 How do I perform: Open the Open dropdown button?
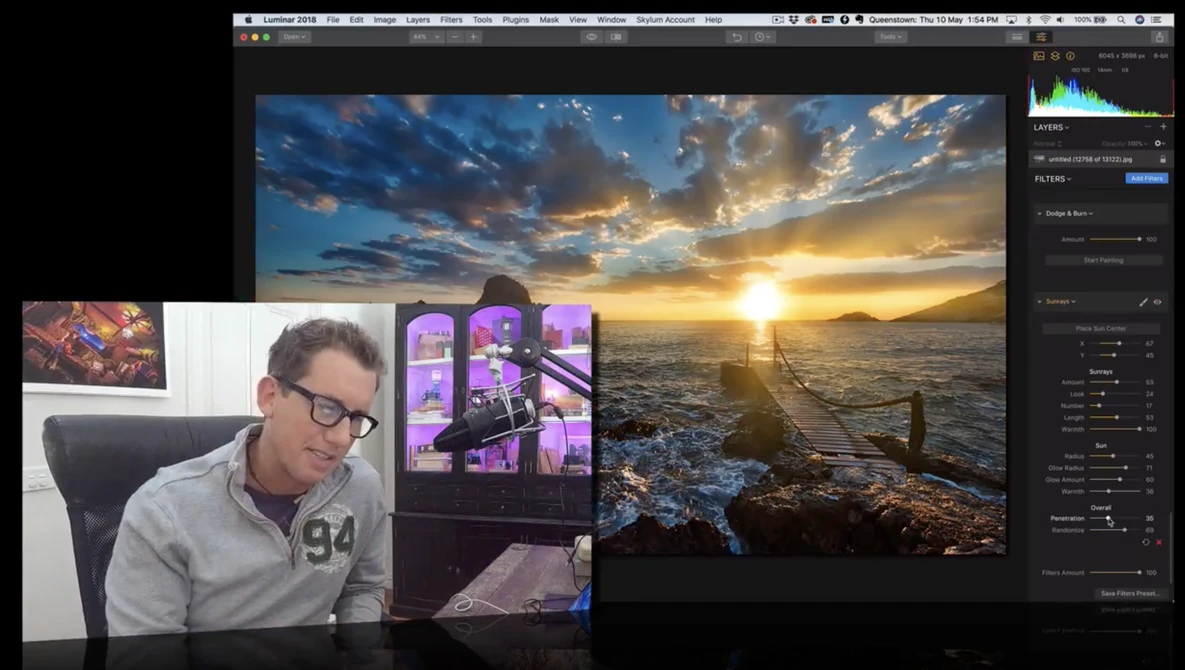point(294,36)
